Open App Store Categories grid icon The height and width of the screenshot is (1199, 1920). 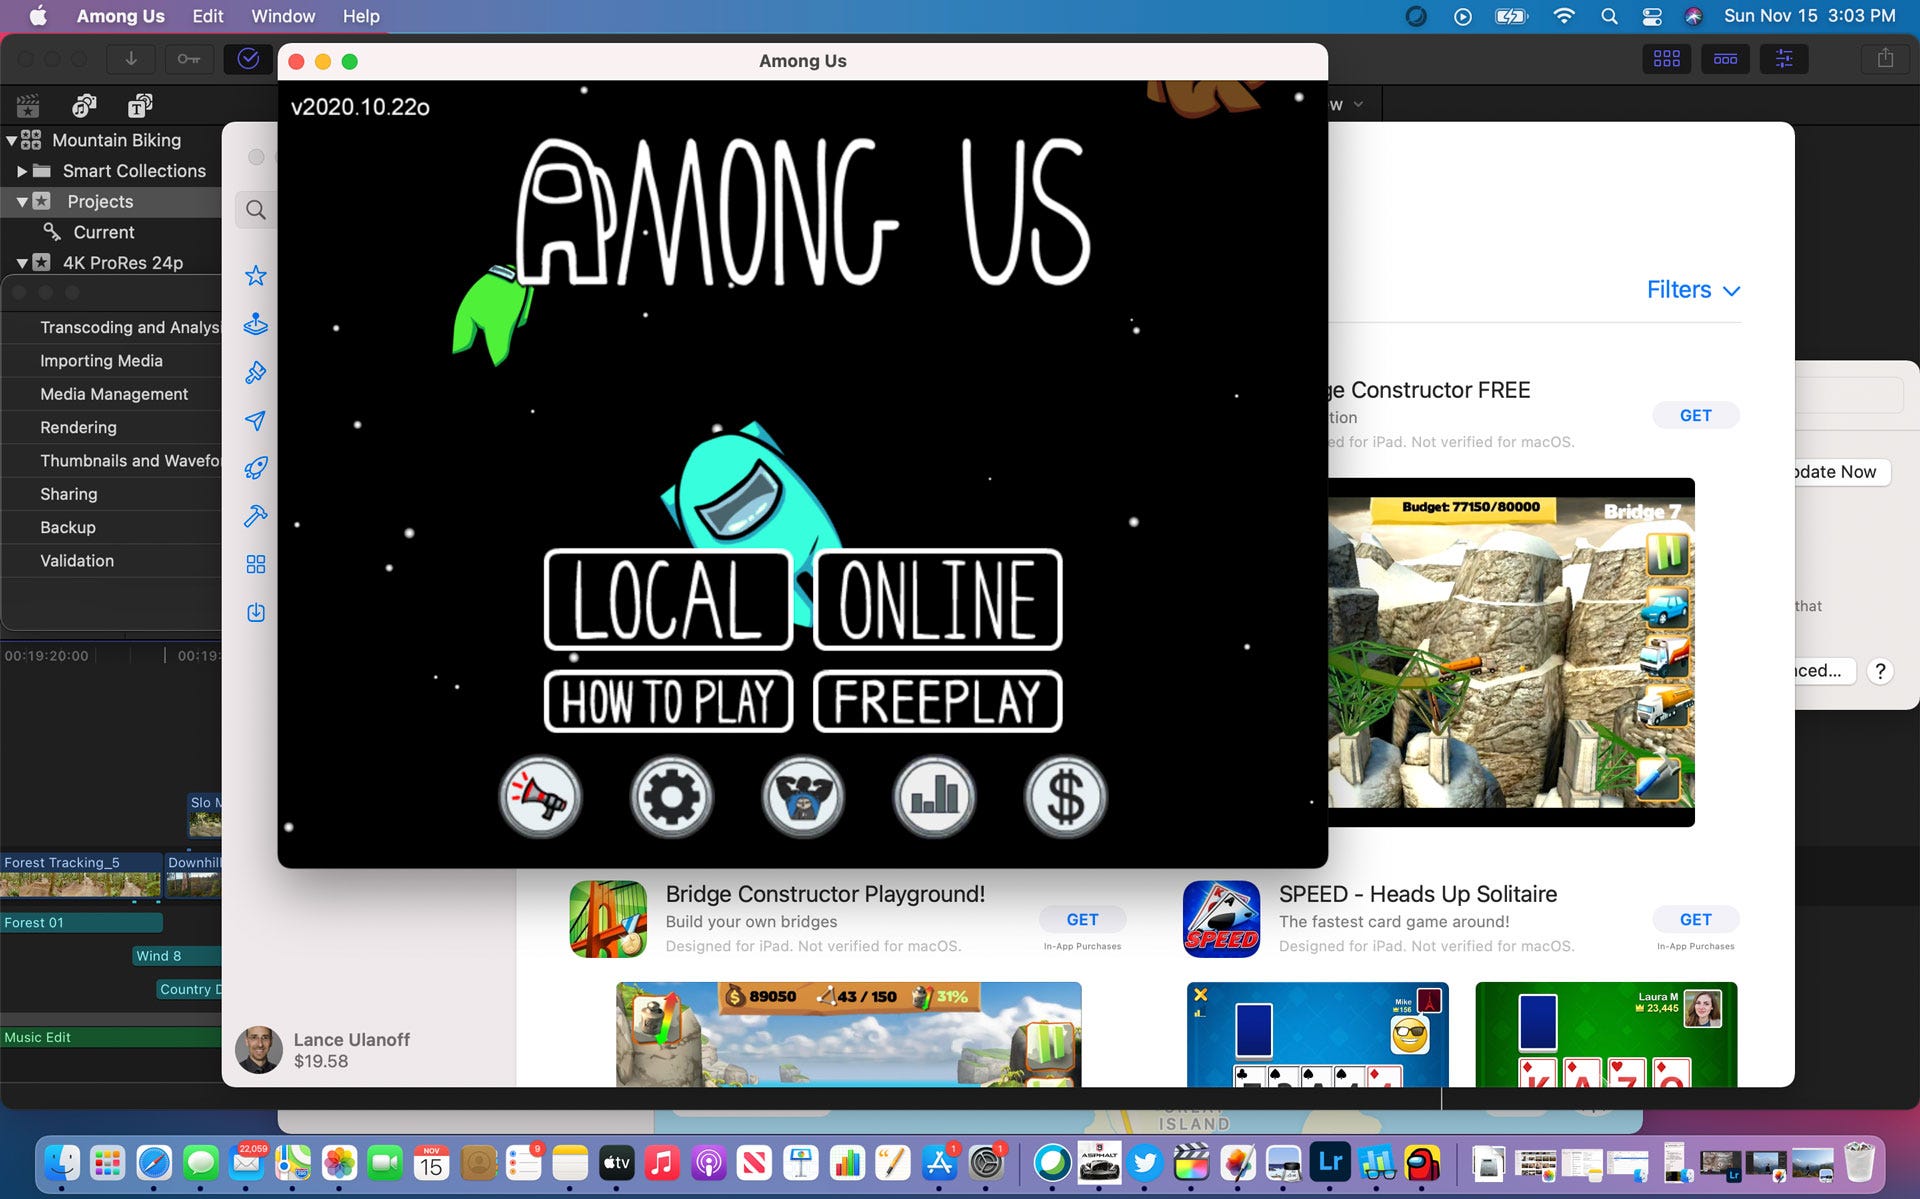(256, 565)
